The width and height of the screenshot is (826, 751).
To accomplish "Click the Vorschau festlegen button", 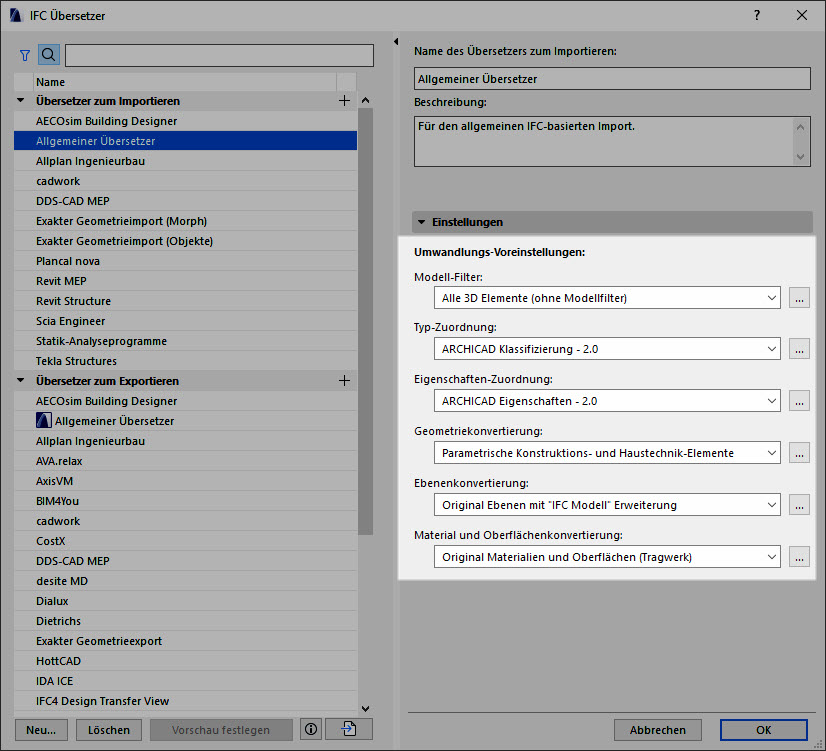I will (x=221, y=729).
